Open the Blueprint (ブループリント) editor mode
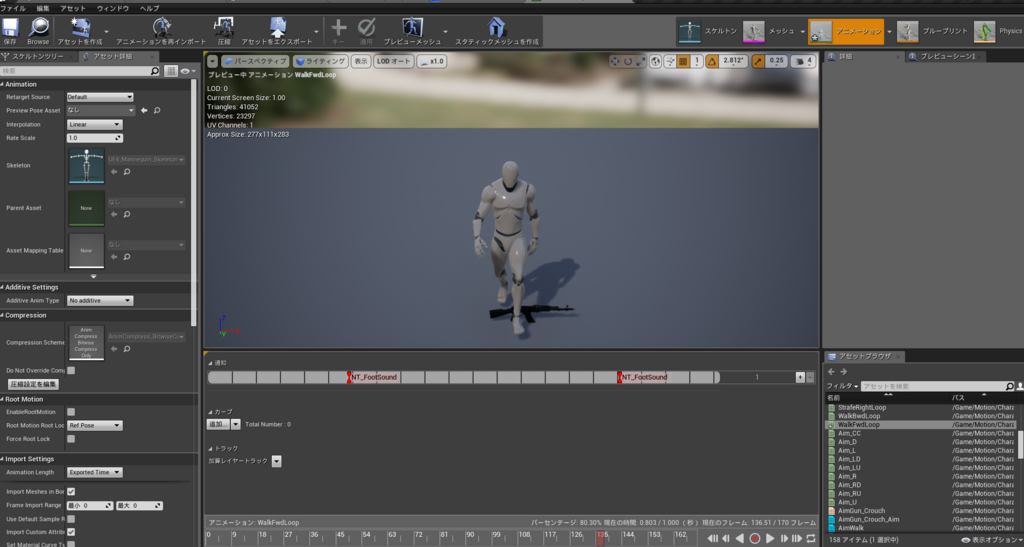This screenshot has width=1024, height=547. 908,31
